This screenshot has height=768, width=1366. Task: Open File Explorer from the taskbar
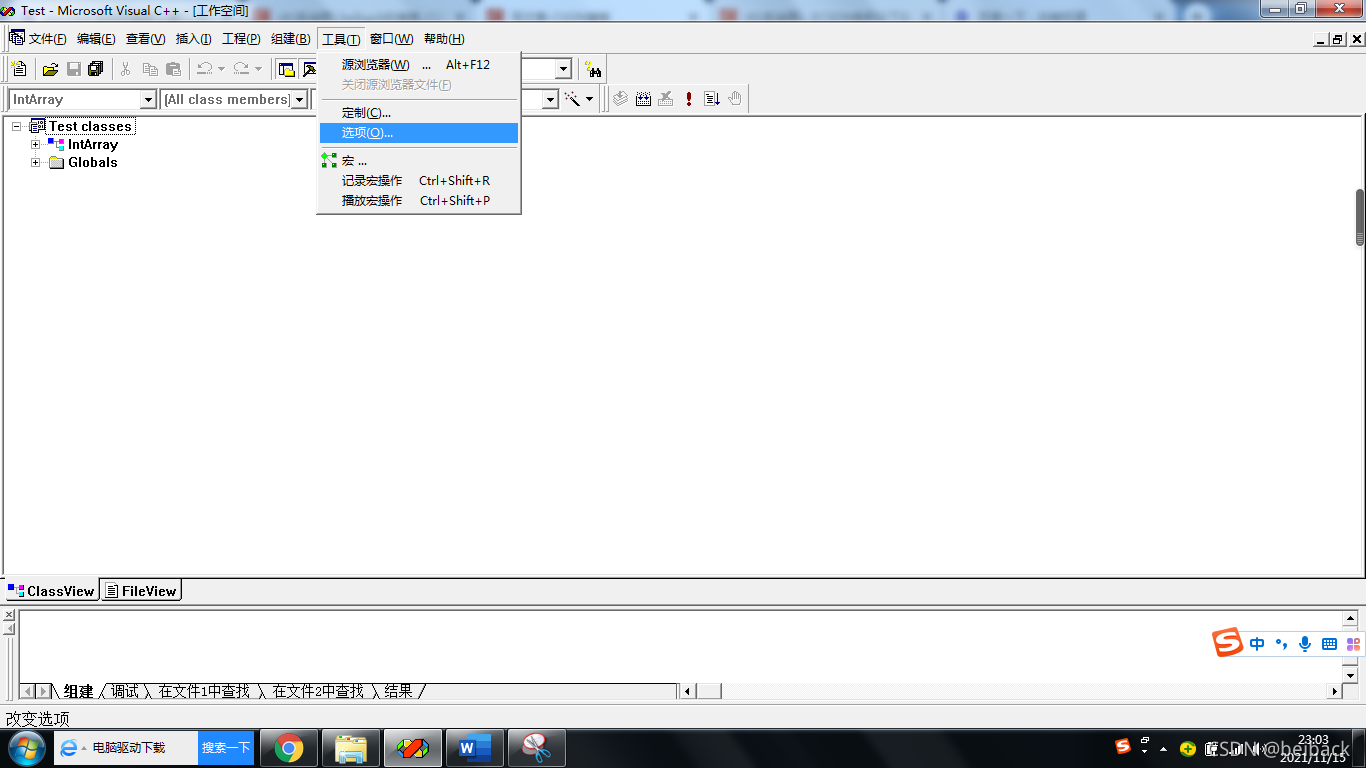(351, 748)
